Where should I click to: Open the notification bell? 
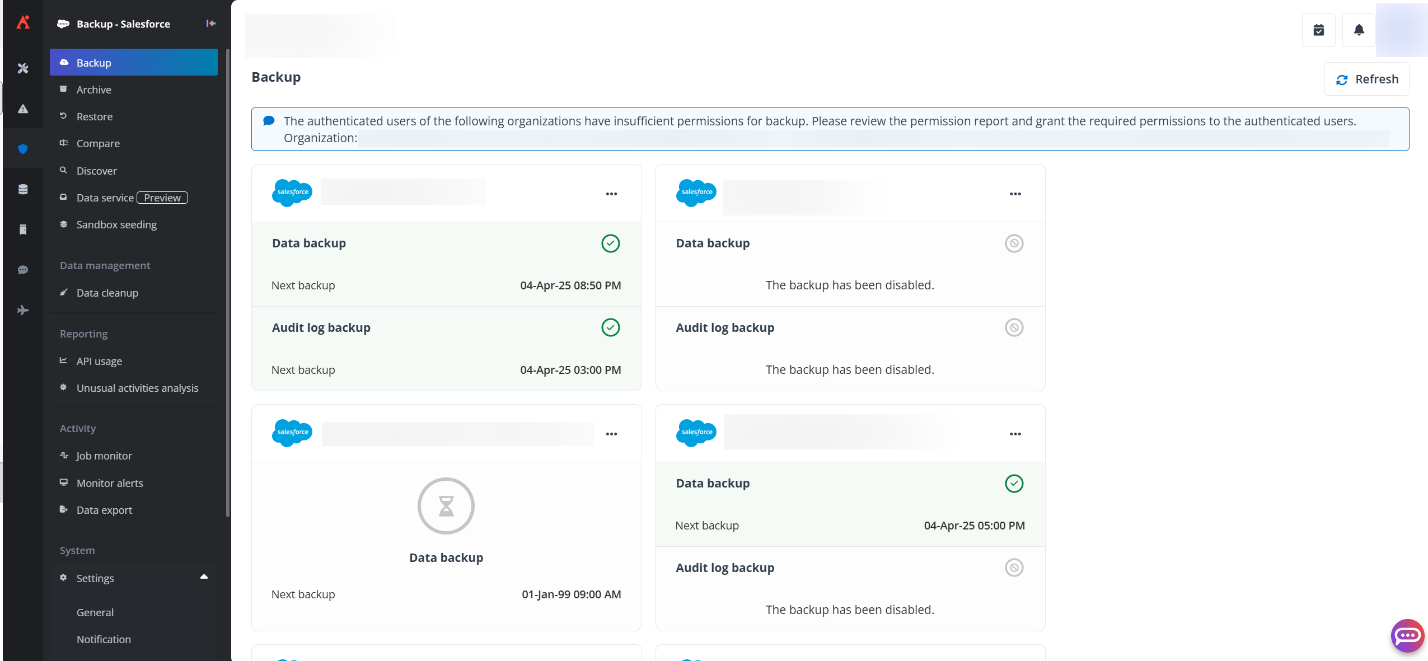[1358, 29]
